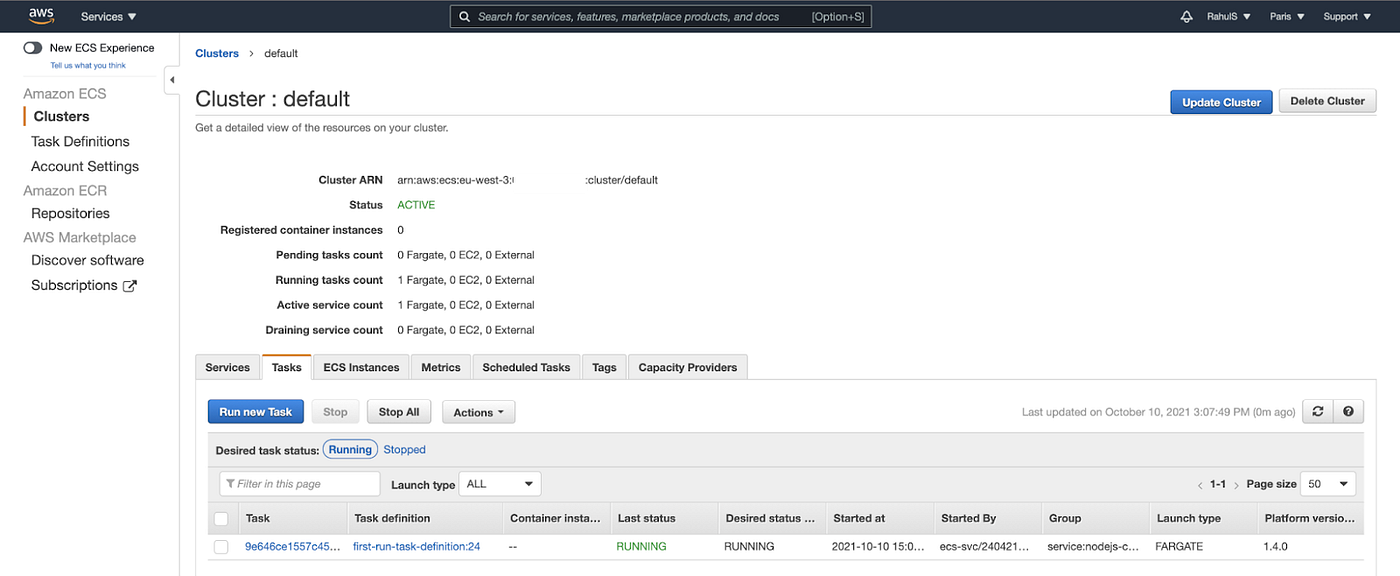The height and width of the screenshot is (576, 1400).
Task: Open the Paris region dropdown
Action: (1287, 17)
